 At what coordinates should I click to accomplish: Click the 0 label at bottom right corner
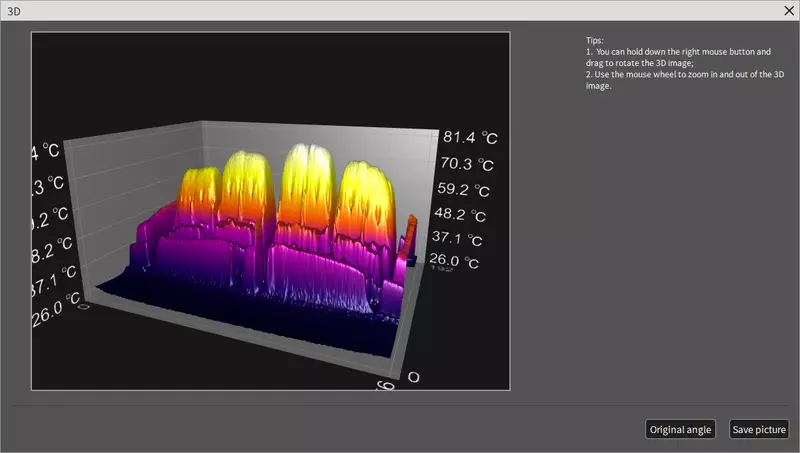point(414,377)
